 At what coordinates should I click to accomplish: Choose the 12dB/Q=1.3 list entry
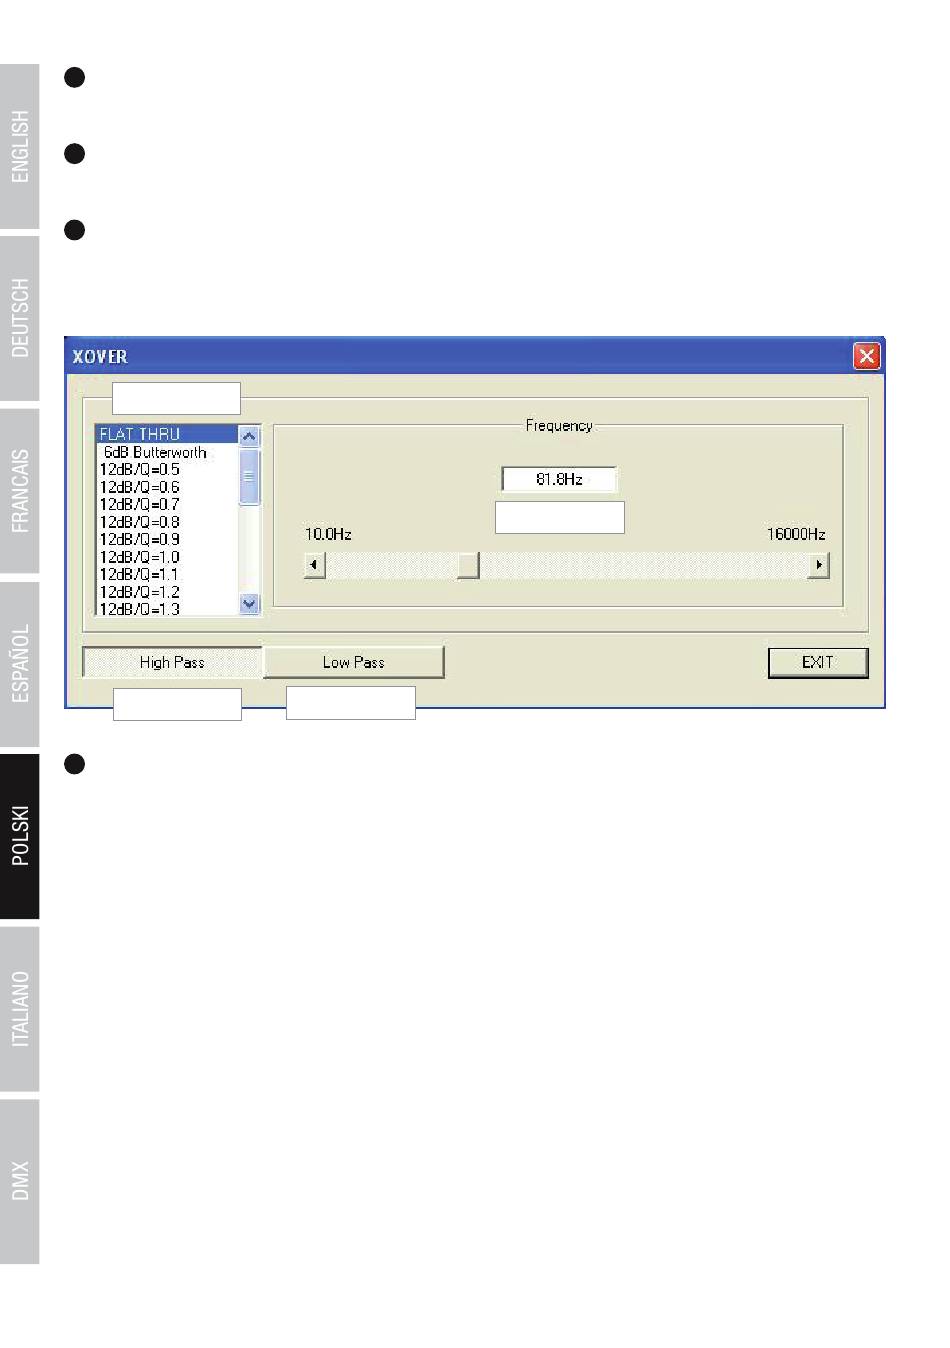(x=140, y=609)
